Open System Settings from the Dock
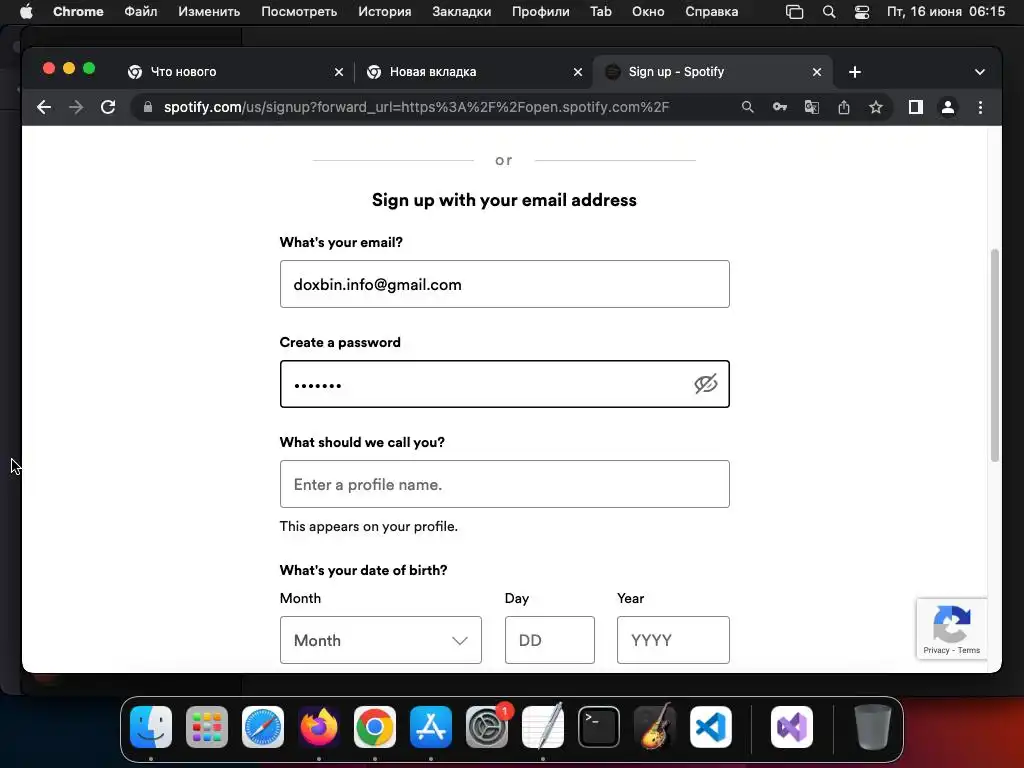Image resolution: width=1024 pixels, height=768 pixels. (x=487, y=727)
